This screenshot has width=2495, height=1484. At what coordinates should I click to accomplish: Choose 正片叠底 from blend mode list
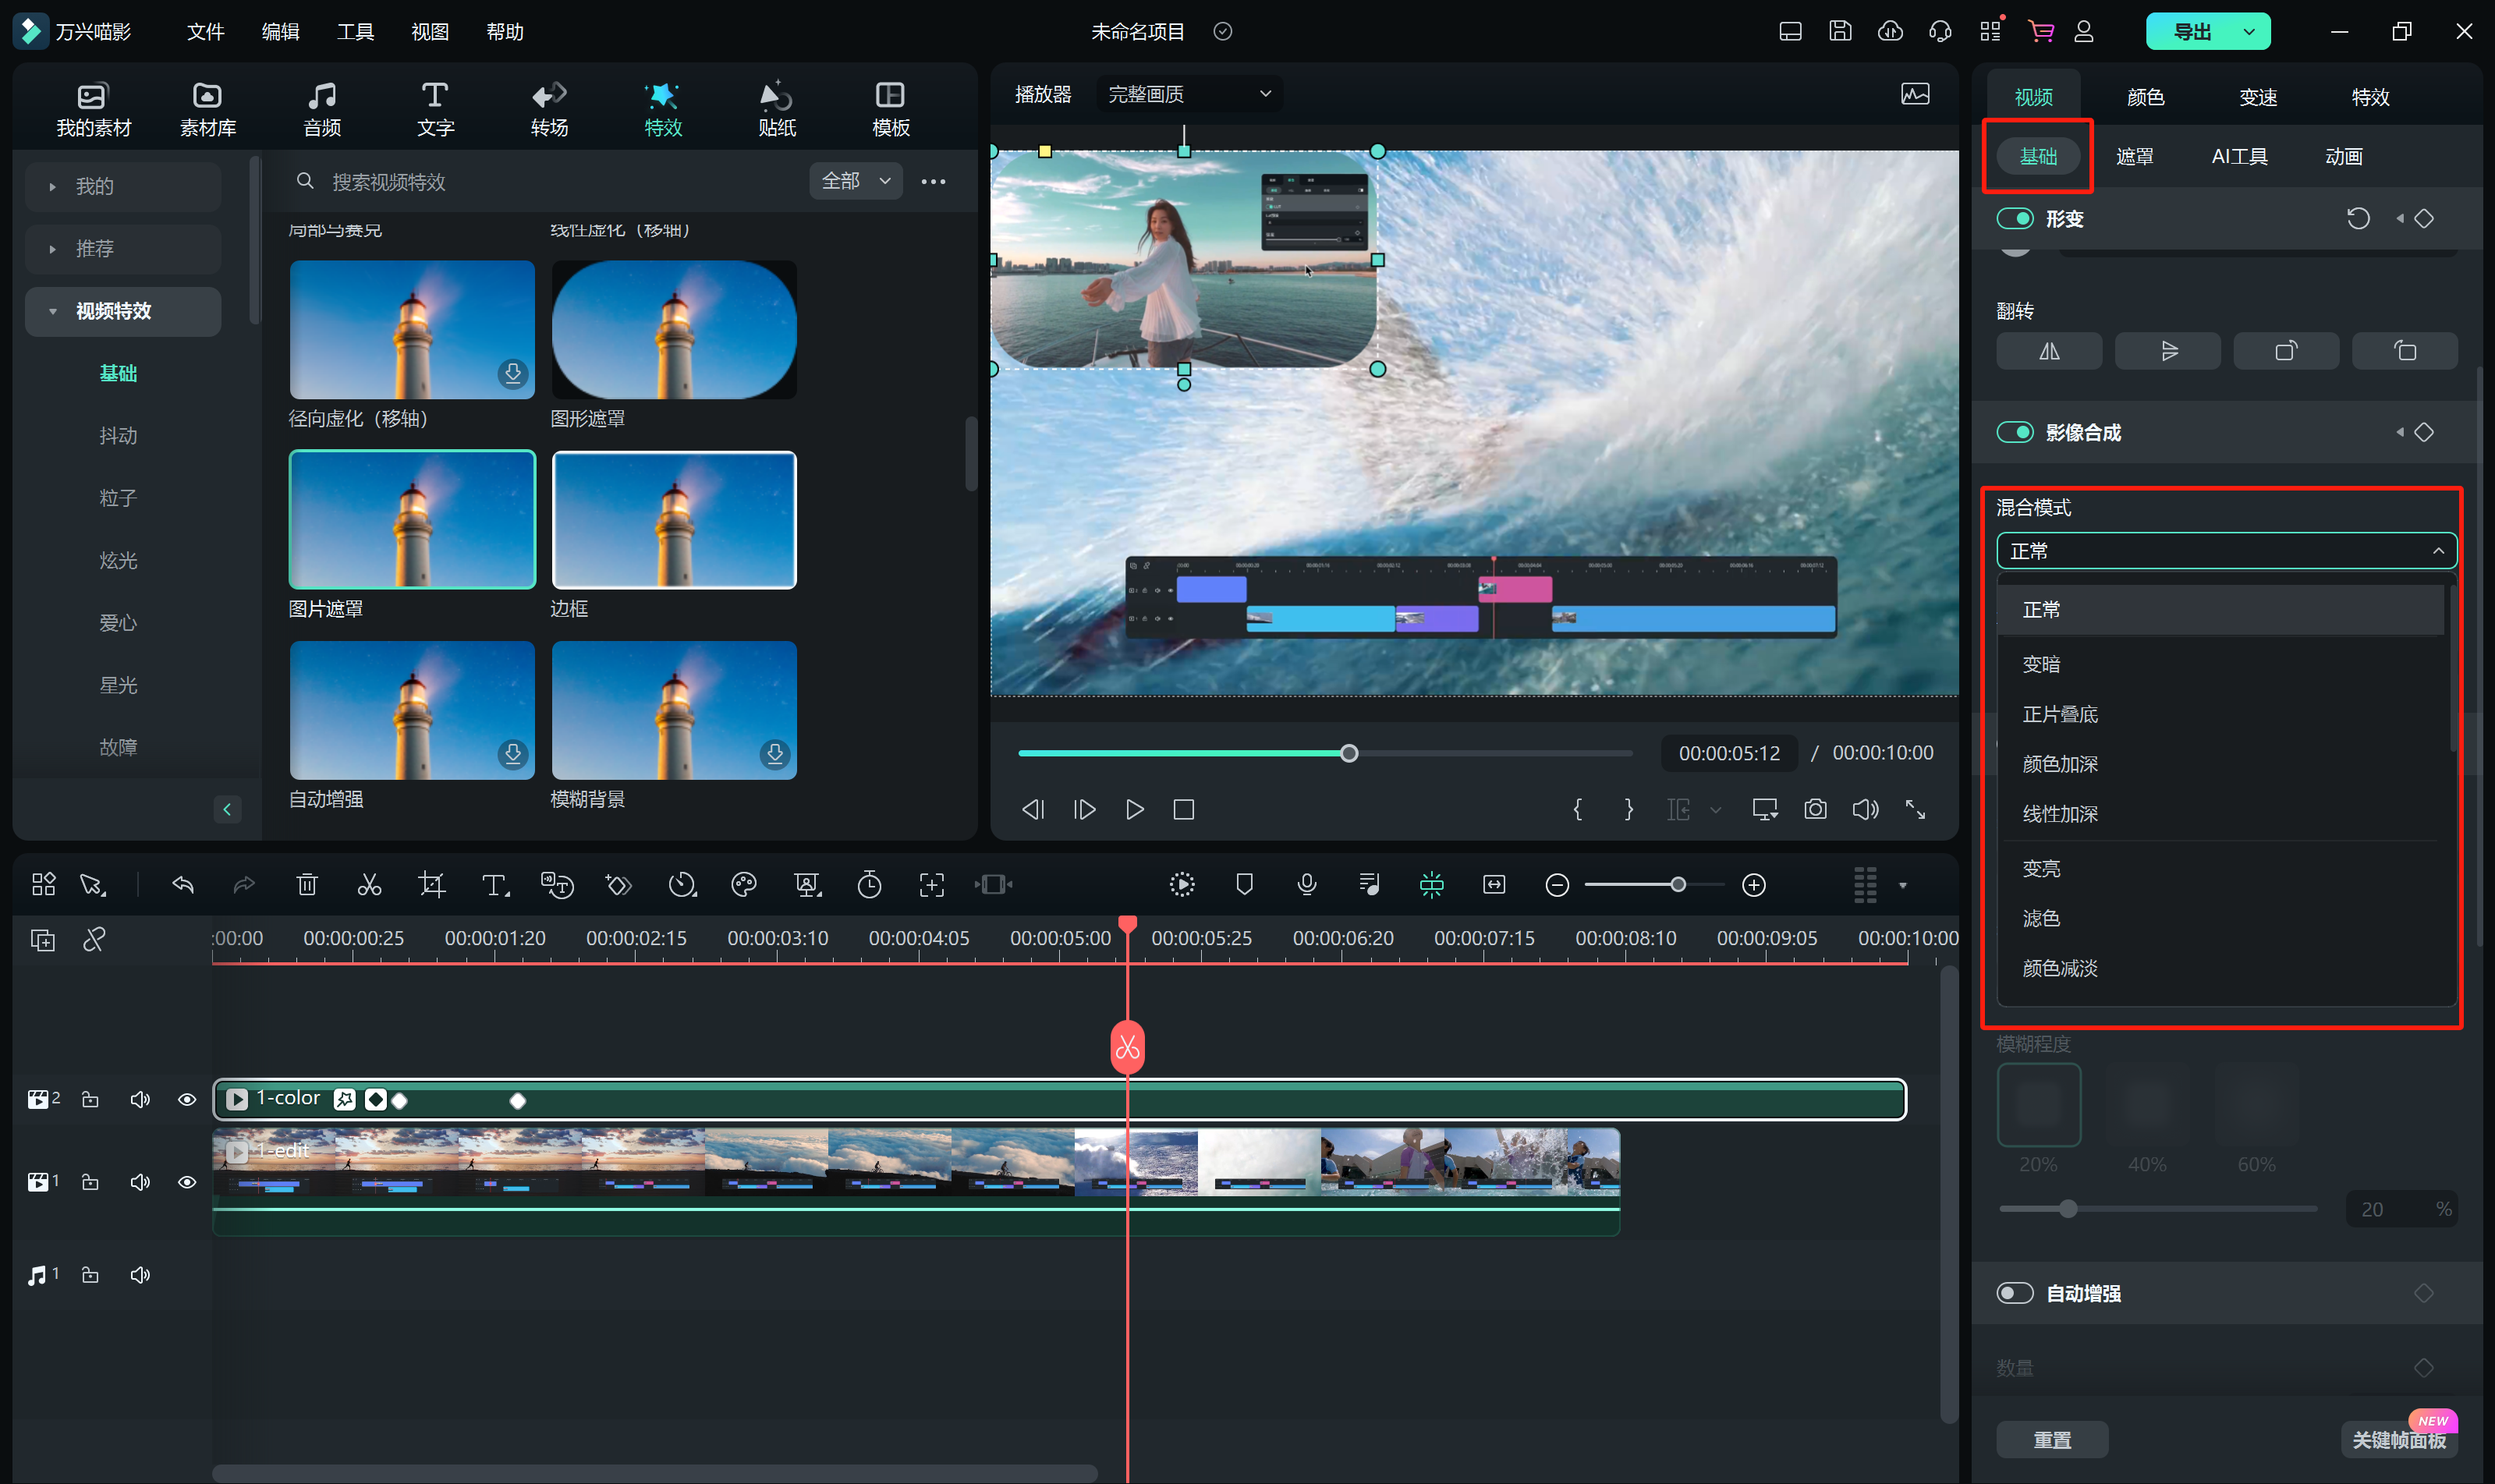[2060, 714]
